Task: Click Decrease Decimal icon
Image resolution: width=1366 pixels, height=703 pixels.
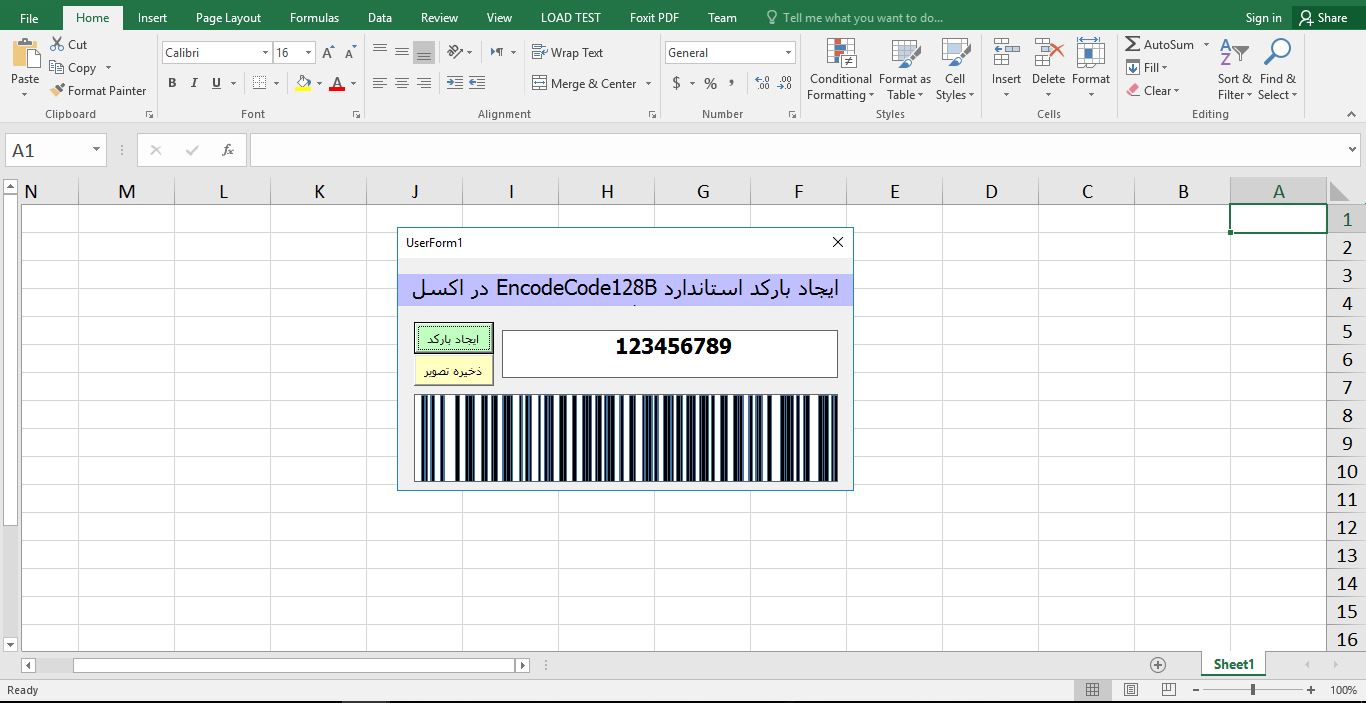Action: (784, 84)
